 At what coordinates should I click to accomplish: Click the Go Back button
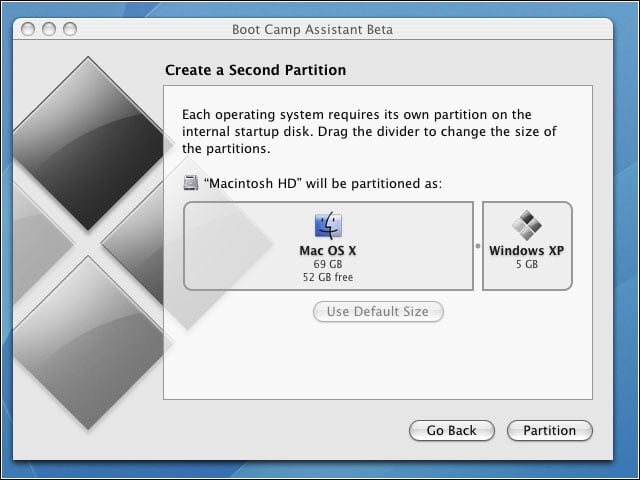tap(451, 430)
